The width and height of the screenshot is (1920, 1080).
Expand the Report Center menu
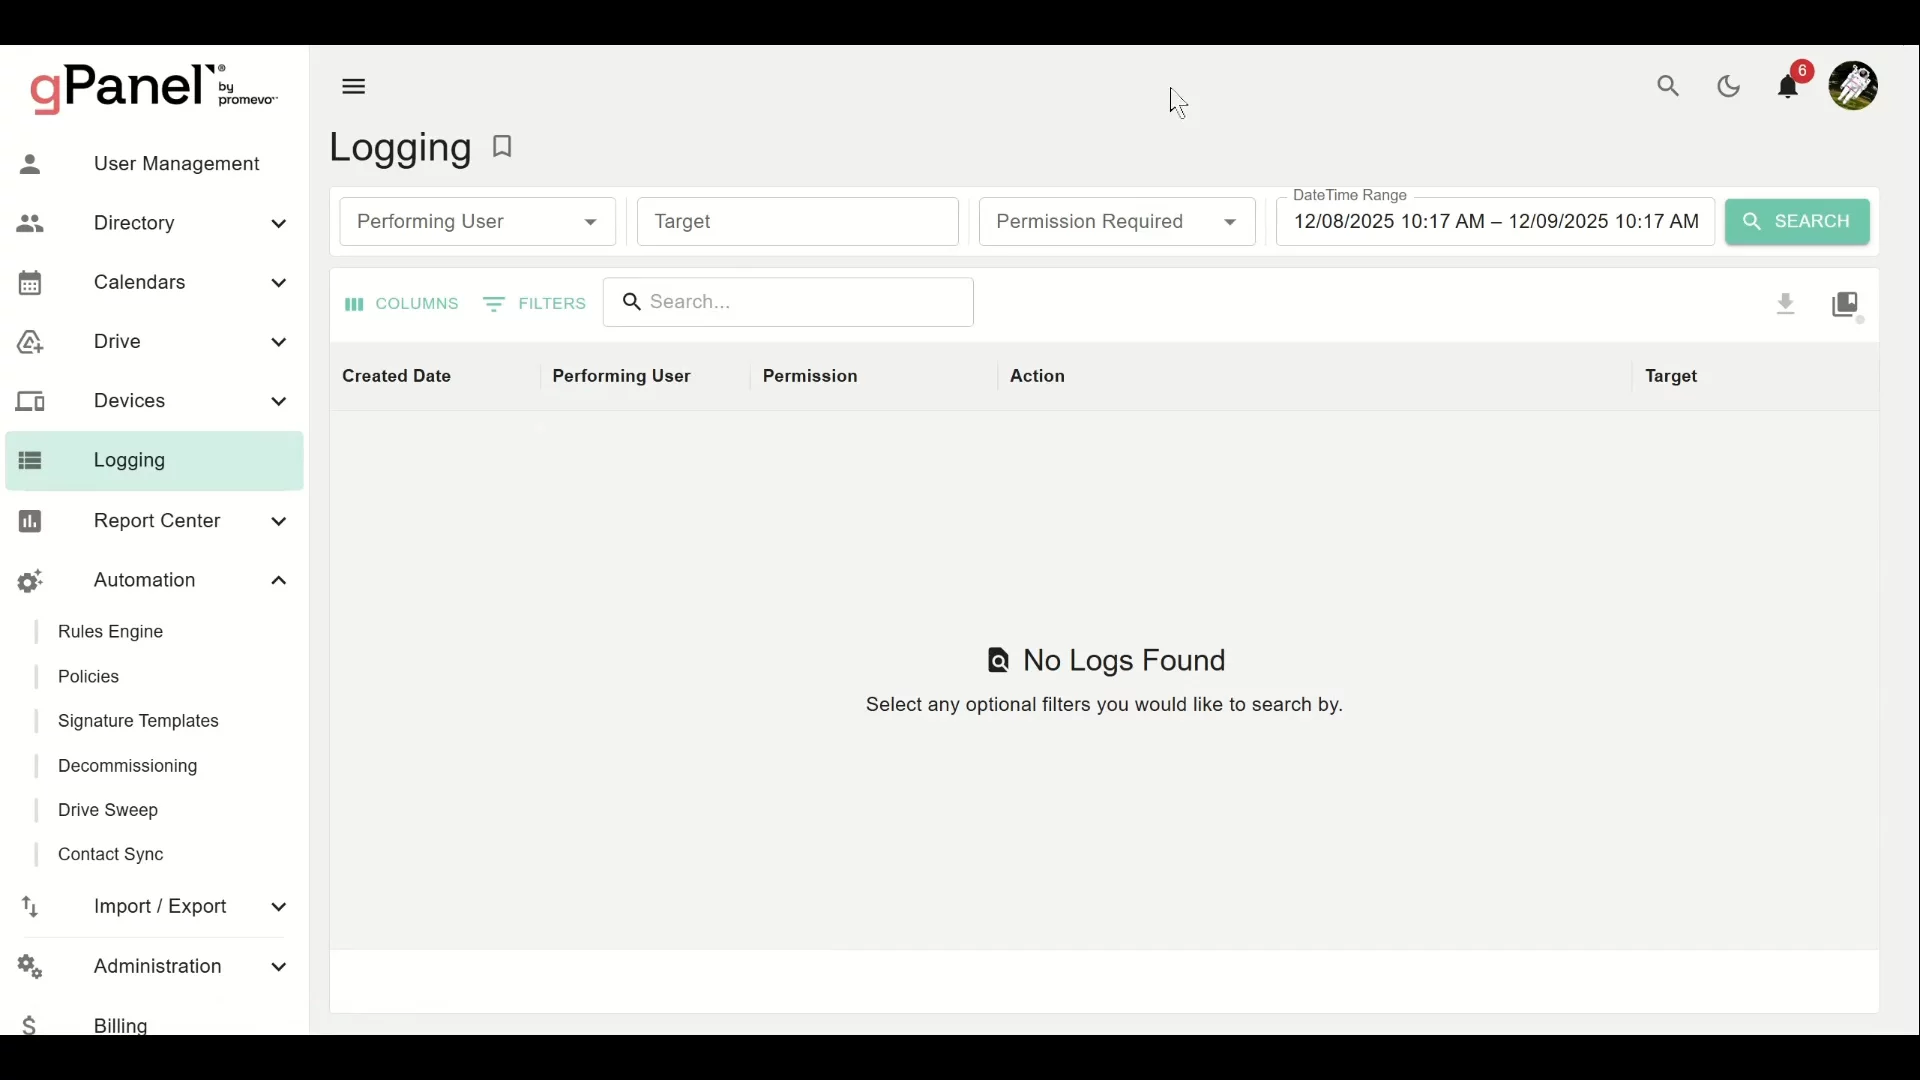(279, 522)
